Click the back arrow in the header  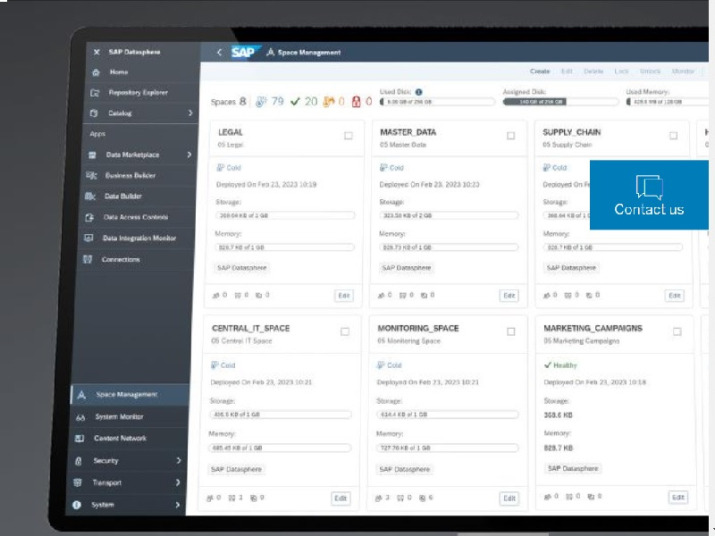click(x=219, y=52)
